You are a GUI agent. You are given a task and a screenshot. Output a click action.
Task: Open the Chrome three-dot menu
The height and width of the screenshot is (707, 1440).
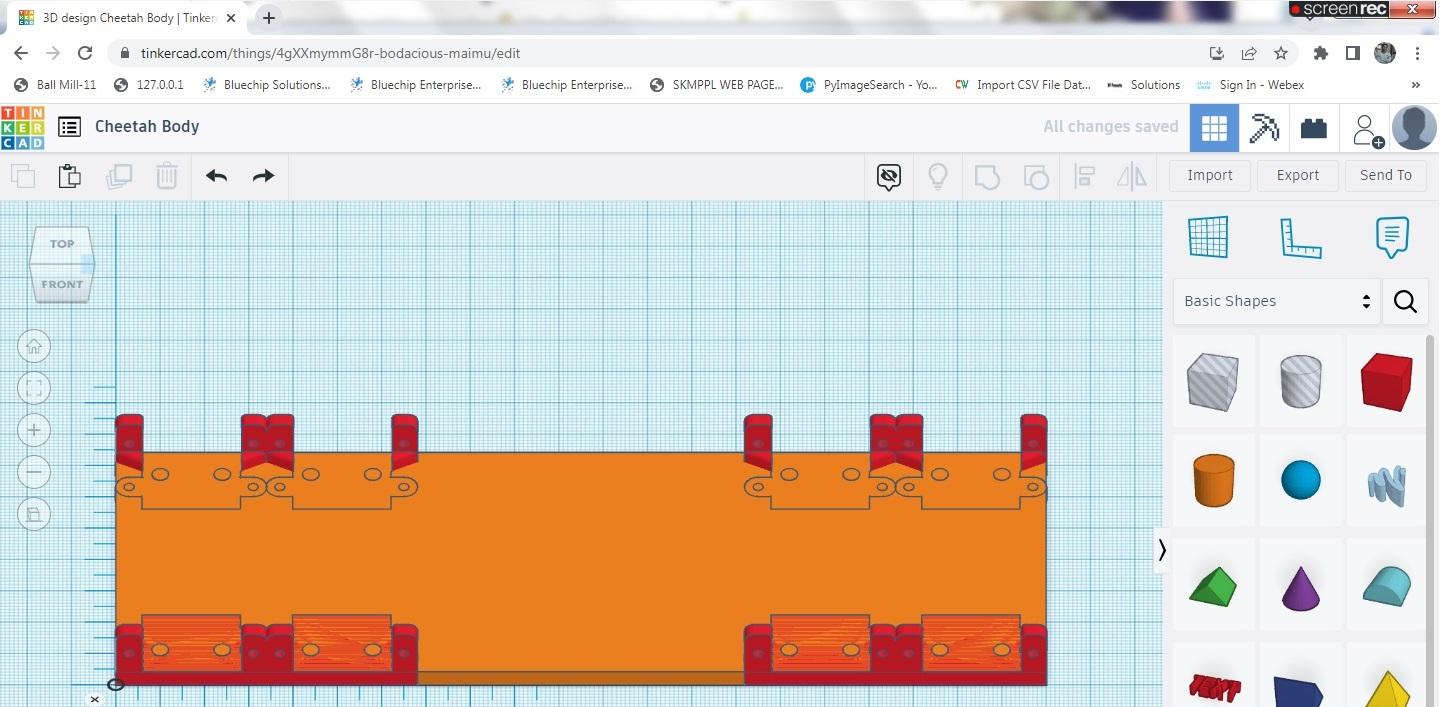tap(1418, 53)
